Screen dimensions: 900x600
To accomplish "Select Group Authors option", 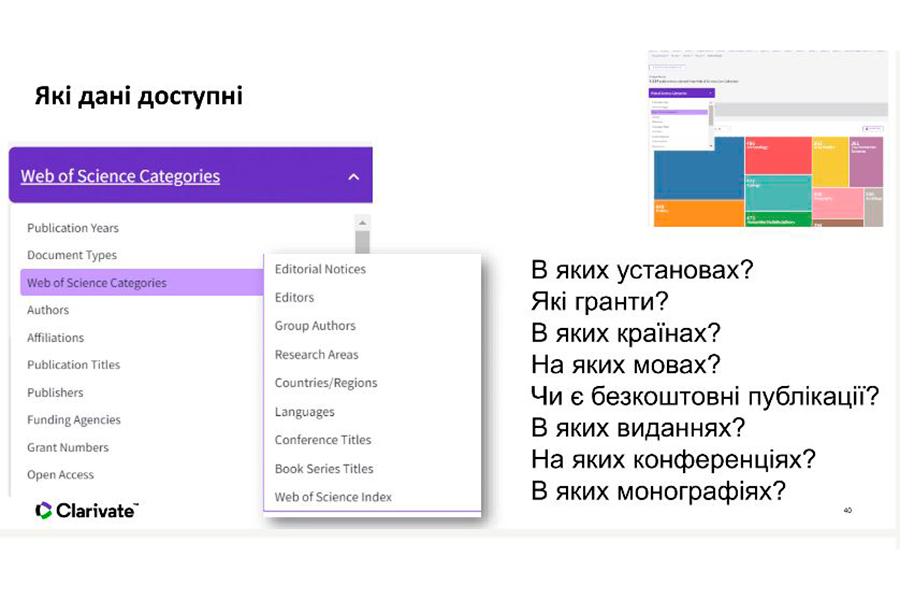I will pyautogui.click(x=315, y=326).
